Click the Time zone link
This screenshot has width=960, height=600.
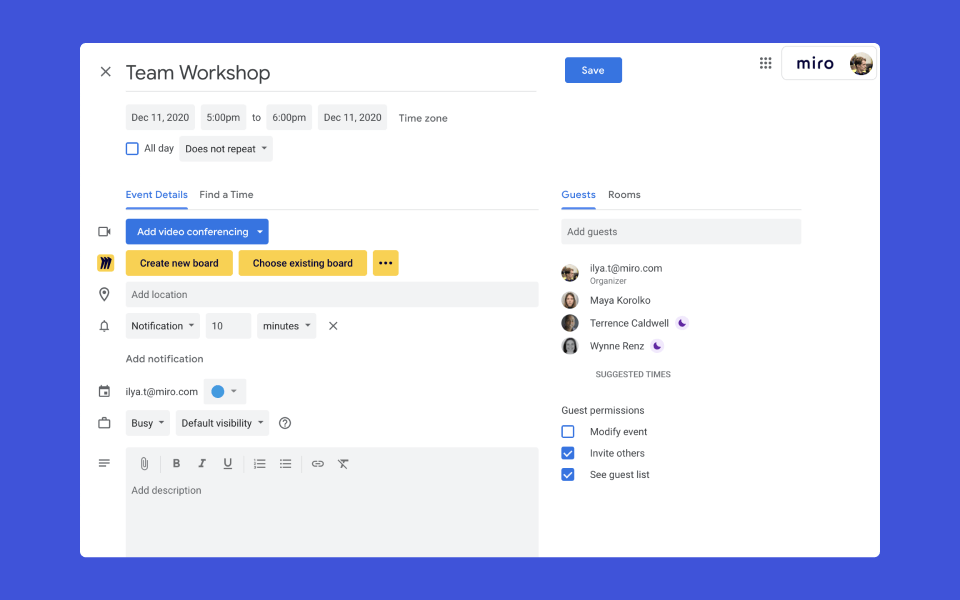pos(423,118)
